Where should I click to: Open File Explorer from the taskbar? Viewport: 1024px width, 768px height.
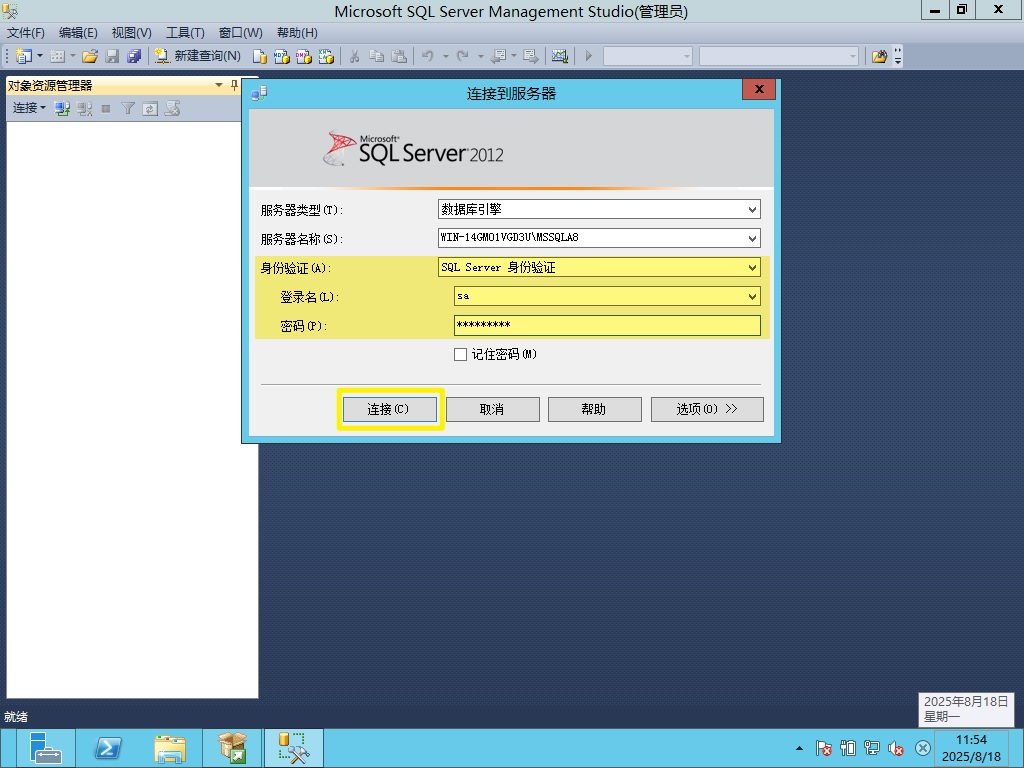coord(170,748)
